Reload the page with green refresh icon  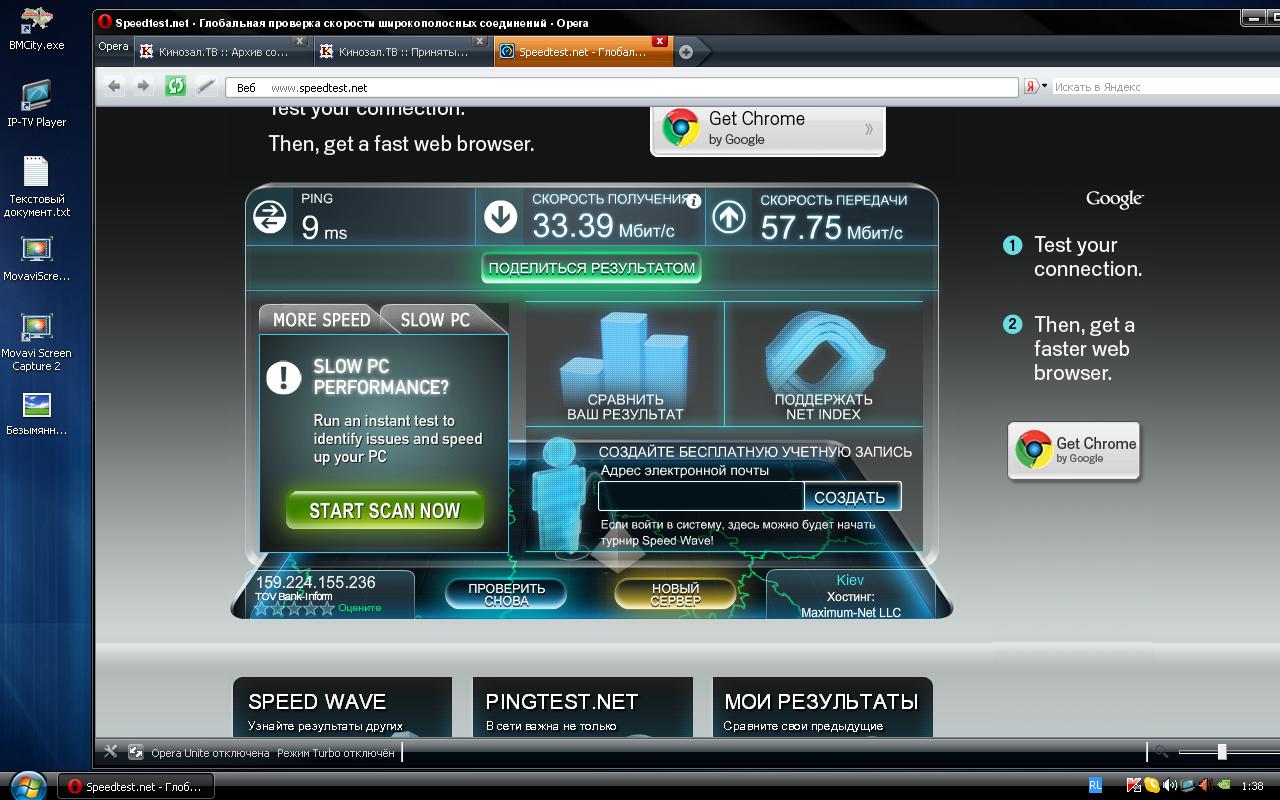(176, 87)
